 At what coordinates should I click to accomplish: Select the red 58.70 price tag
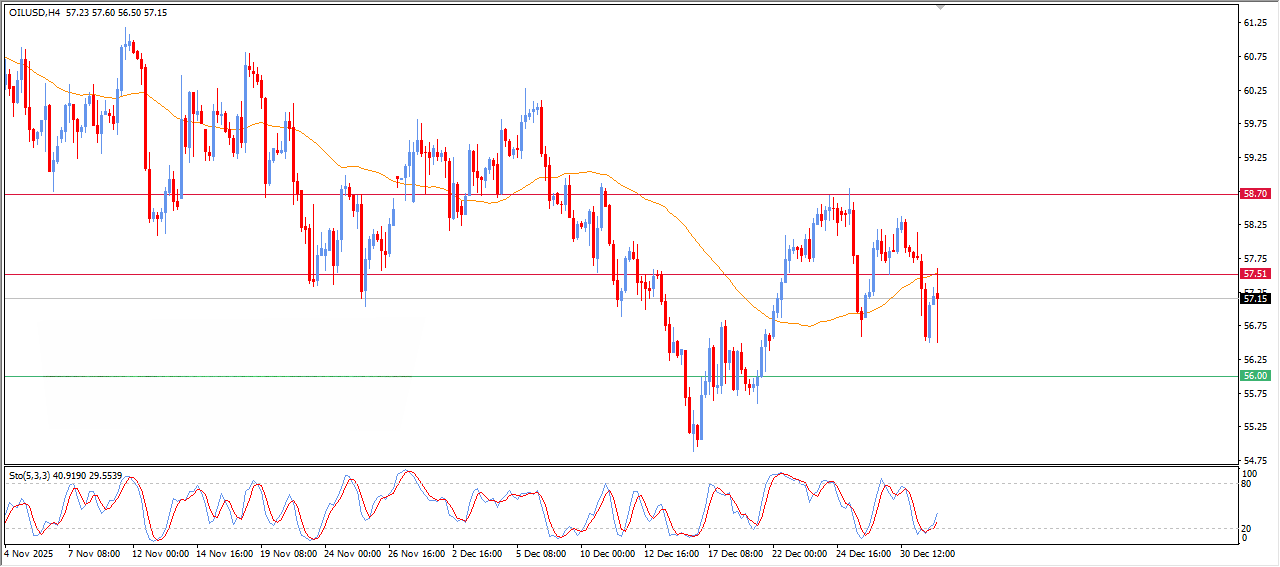click(x=1254, y=193)
